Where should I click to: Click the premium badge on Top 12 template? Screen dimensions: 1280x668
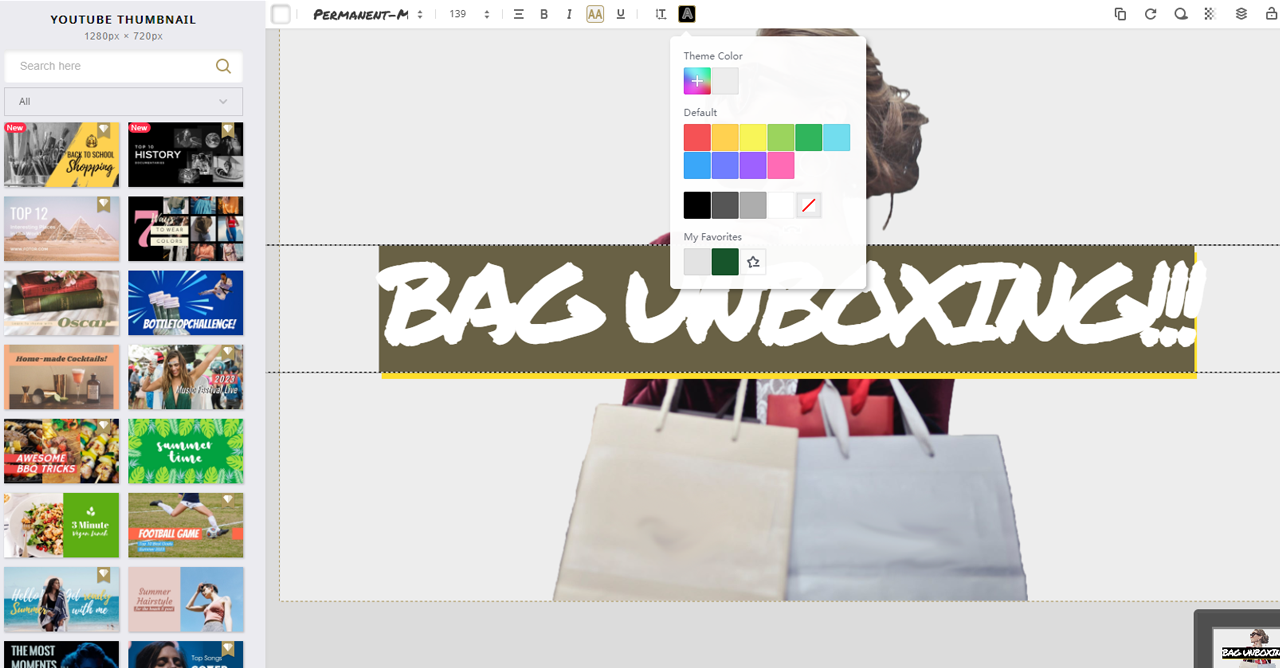tap(104, 203)
